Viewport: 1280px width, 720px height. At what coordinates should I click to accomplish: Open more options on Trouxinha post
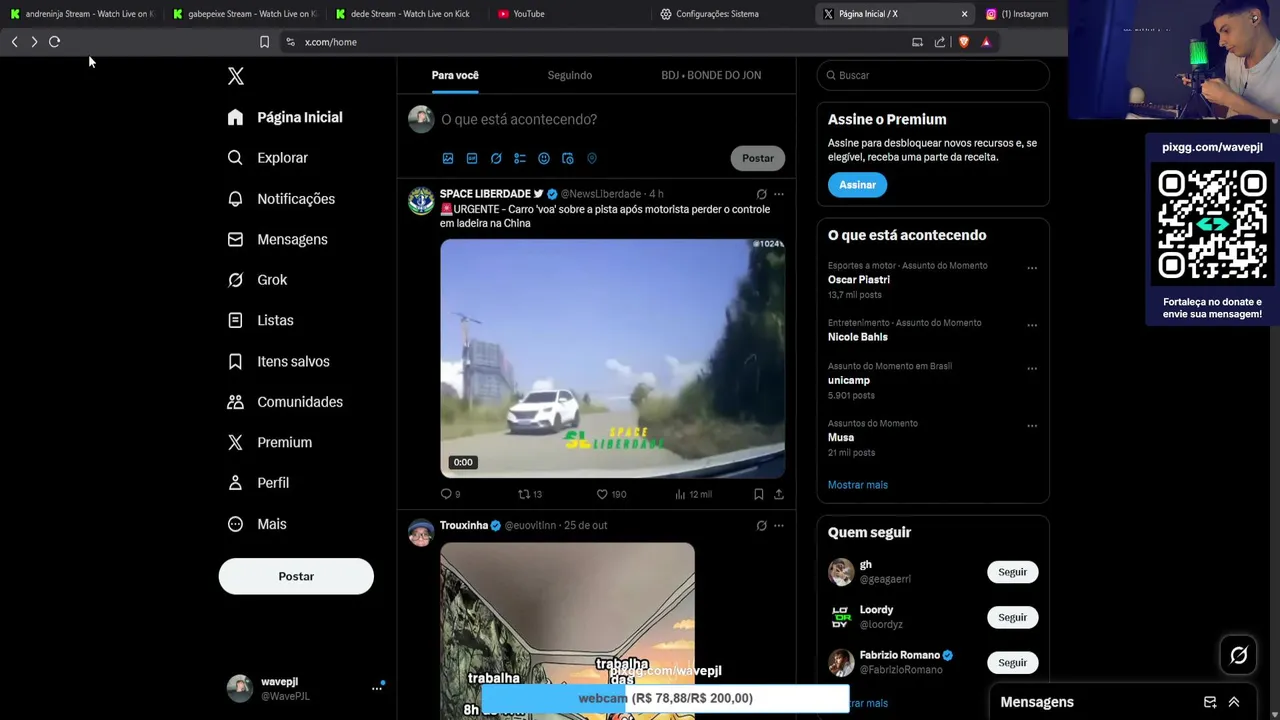779,525
